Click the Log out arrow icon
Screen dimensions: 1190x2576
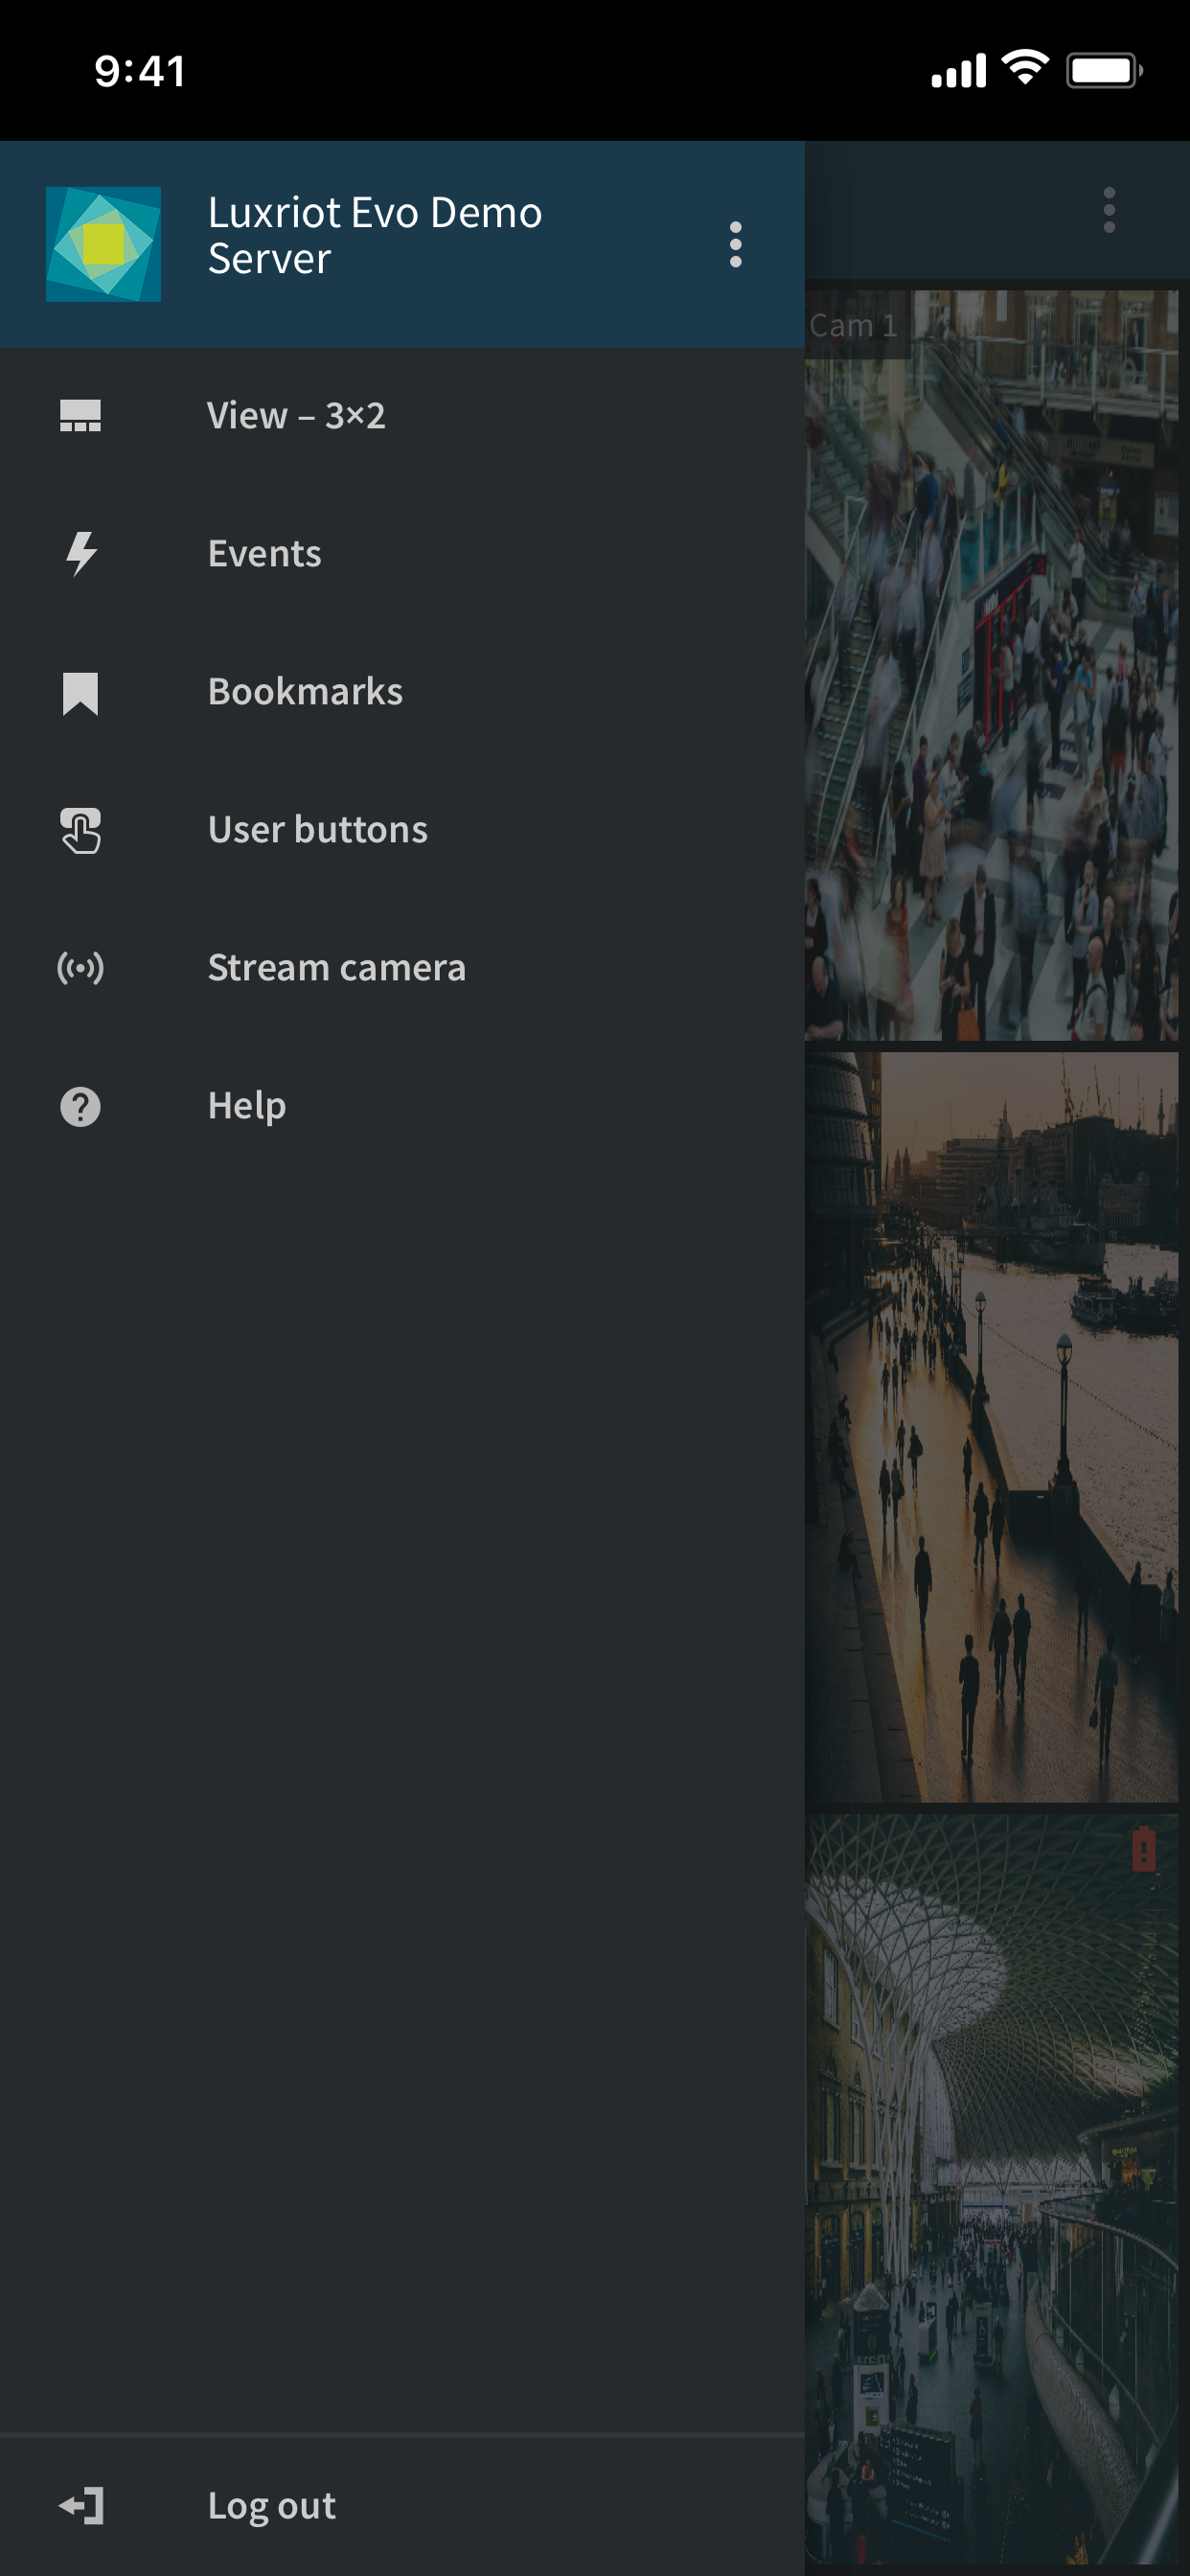(x=81, y=2506)
